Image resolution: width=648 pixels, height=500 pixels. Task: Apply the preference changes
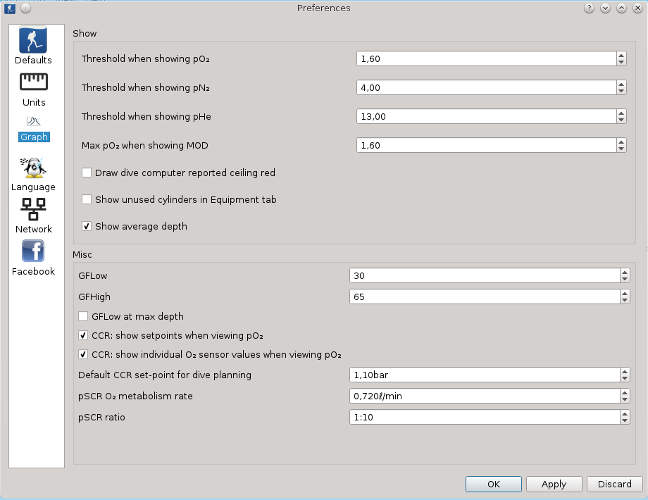[554, 484]
